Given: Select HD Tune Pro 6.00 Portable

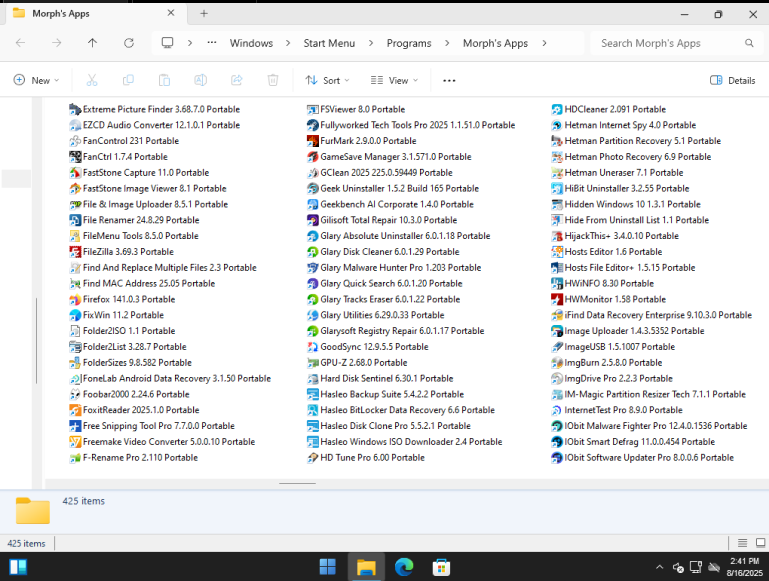Looking at the screenshot, I should pos(366,458).
